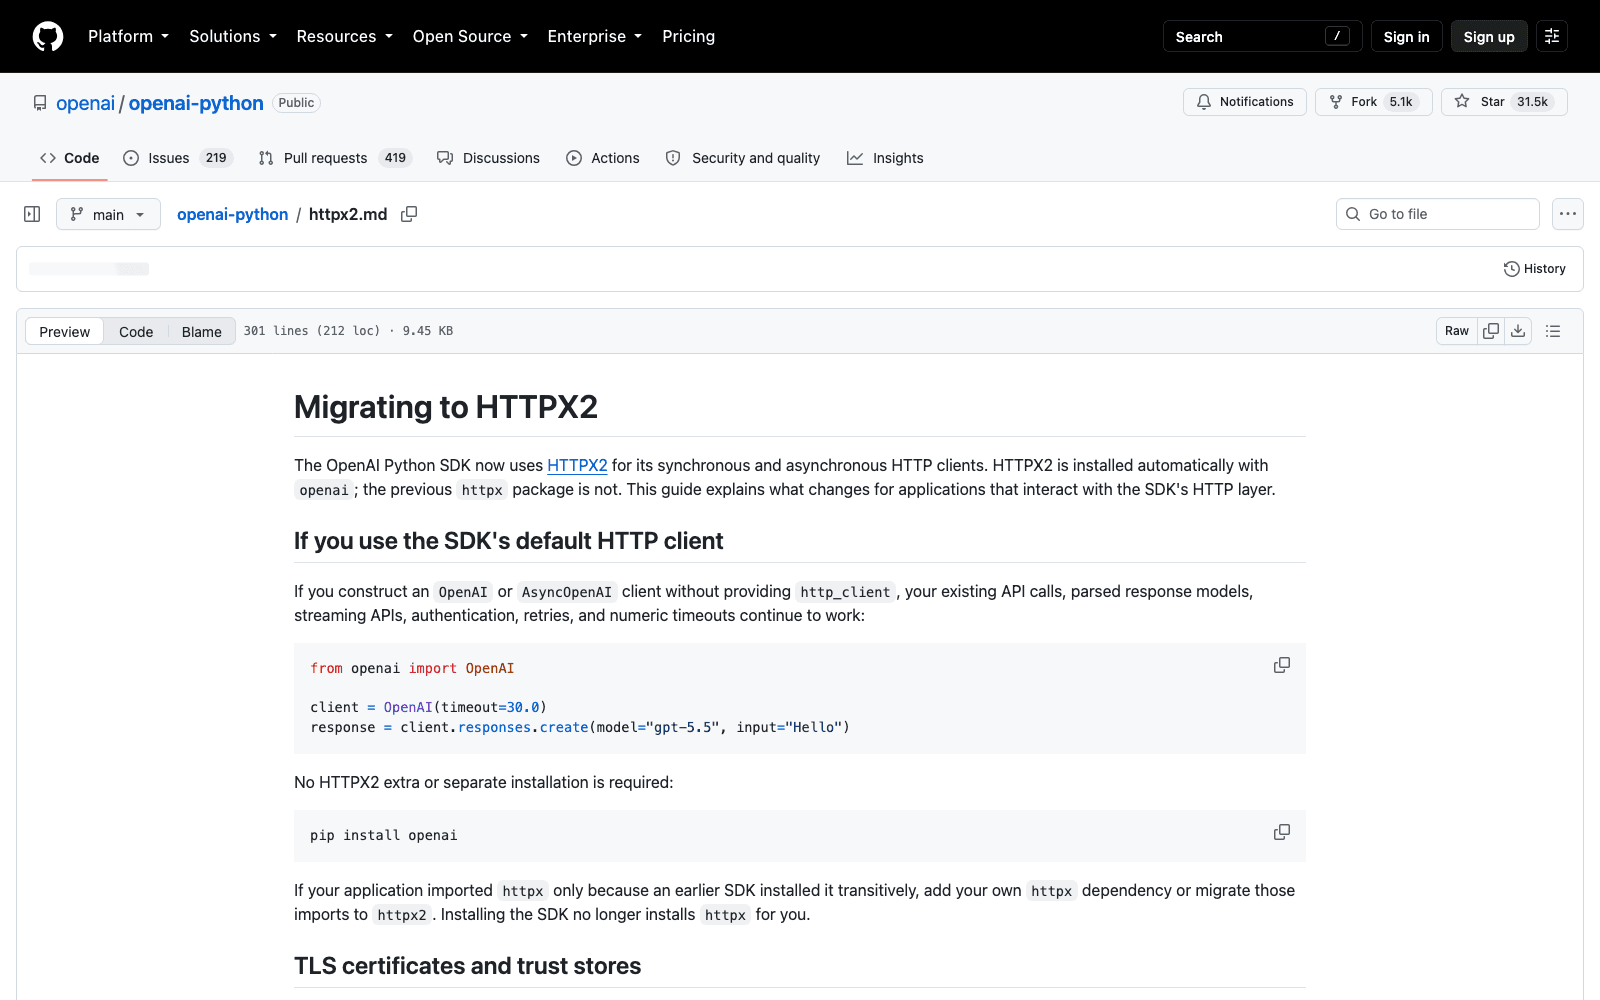Viewport: 1600px width, 1000px height.
Task: Expand the file tree side panel
Action: [x=32, y=214]
